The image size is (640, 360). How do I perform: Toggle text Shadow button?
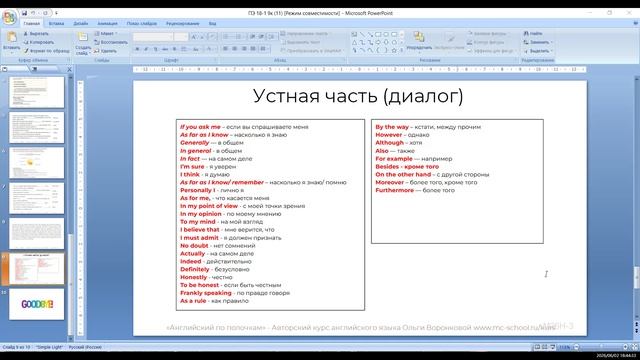tap(174, 49)
